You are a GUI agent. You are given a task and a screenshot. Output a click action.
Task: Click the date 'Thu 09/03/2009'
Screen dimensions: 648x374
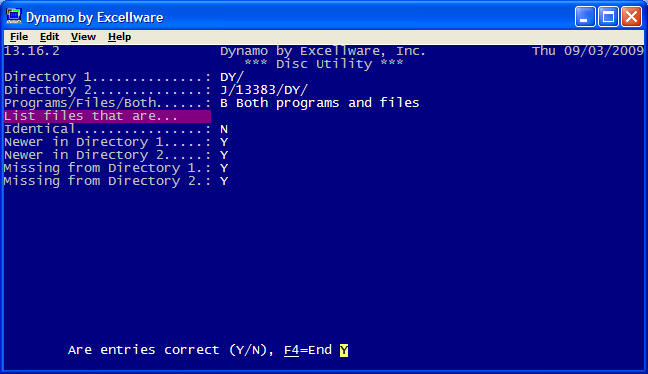pyautogui.click(x=588, y=51)
